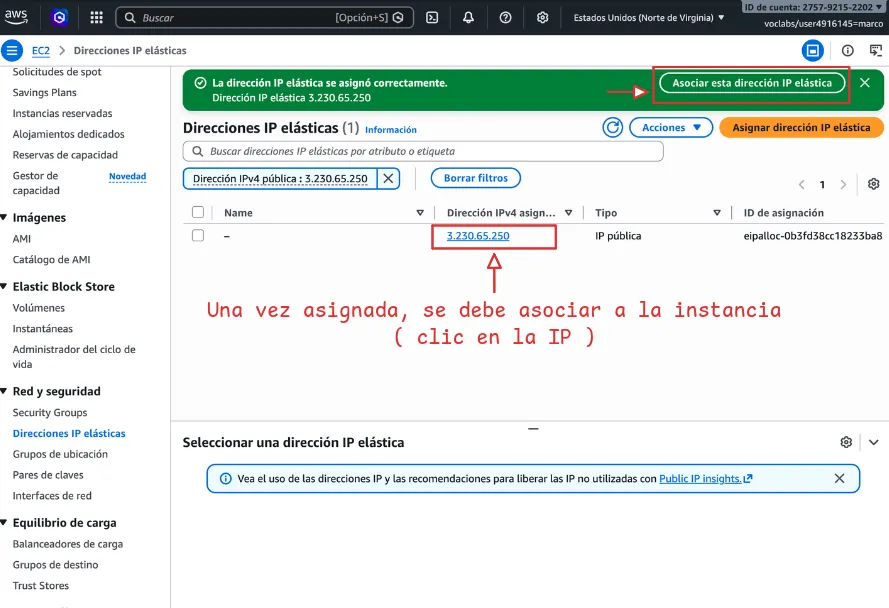Toggle the side navigation hamburger menu
The height and width of the screenshot is (608, 889).
[11, 50]
